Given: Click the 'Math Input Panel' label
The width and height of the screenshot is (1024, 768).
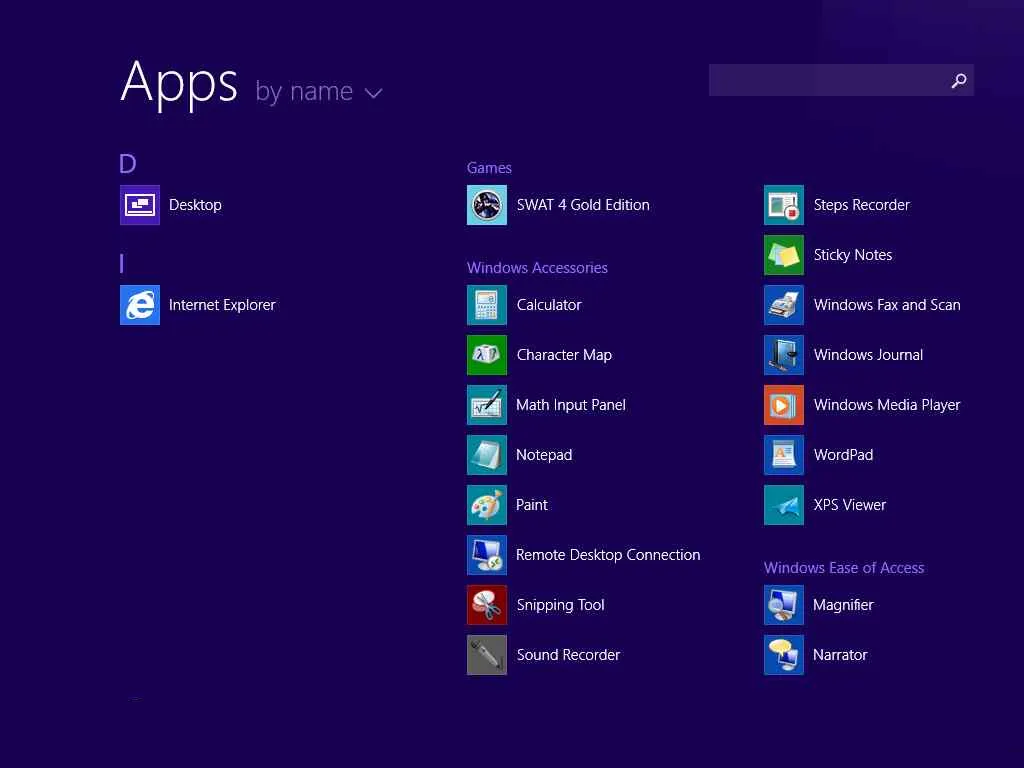Looking at the screenshot, I should pos(571,405).
